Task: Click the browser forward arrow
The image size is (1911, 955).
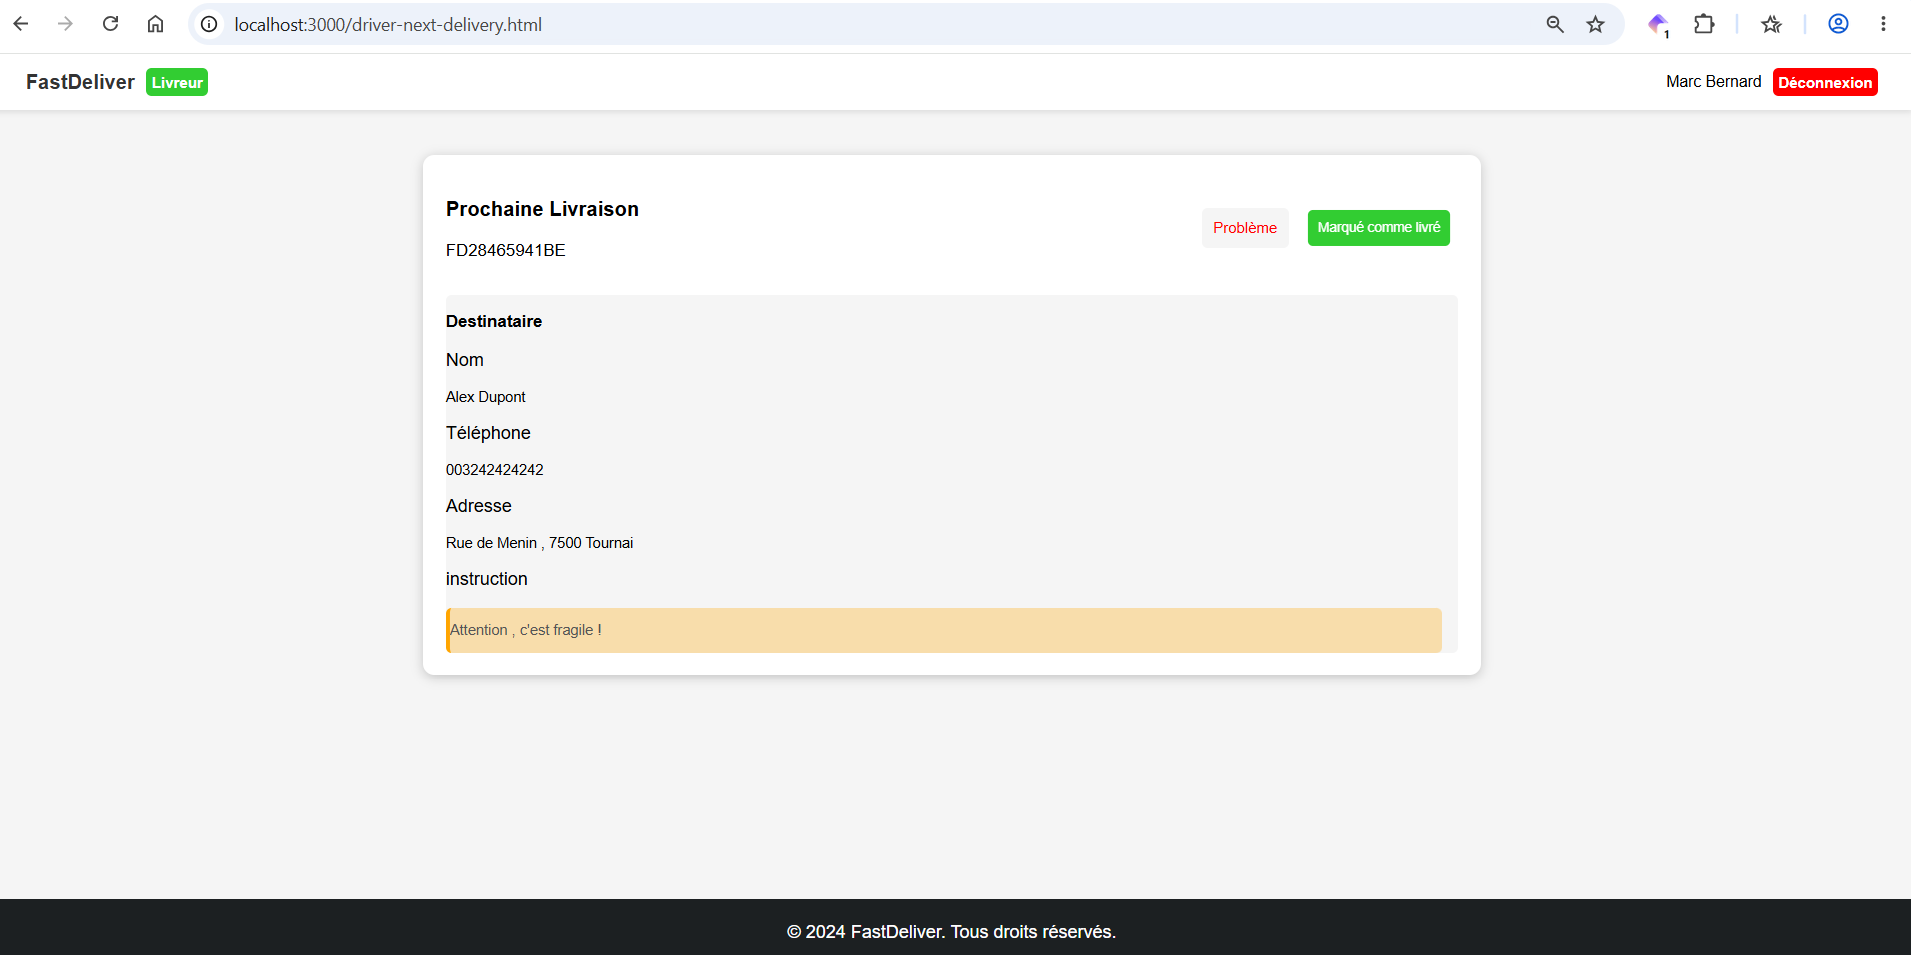Action: click(66, 24)
